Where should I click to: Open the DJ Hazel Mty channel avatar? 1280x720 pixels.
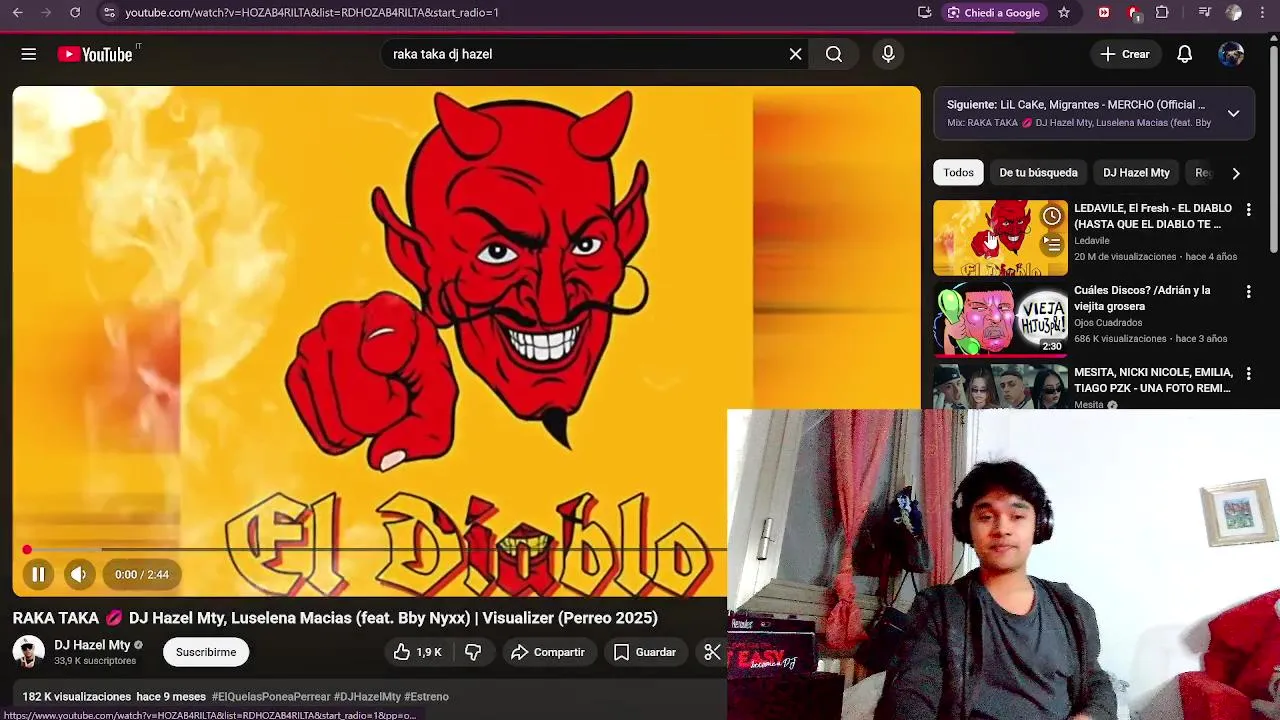[x=28, y=652]
